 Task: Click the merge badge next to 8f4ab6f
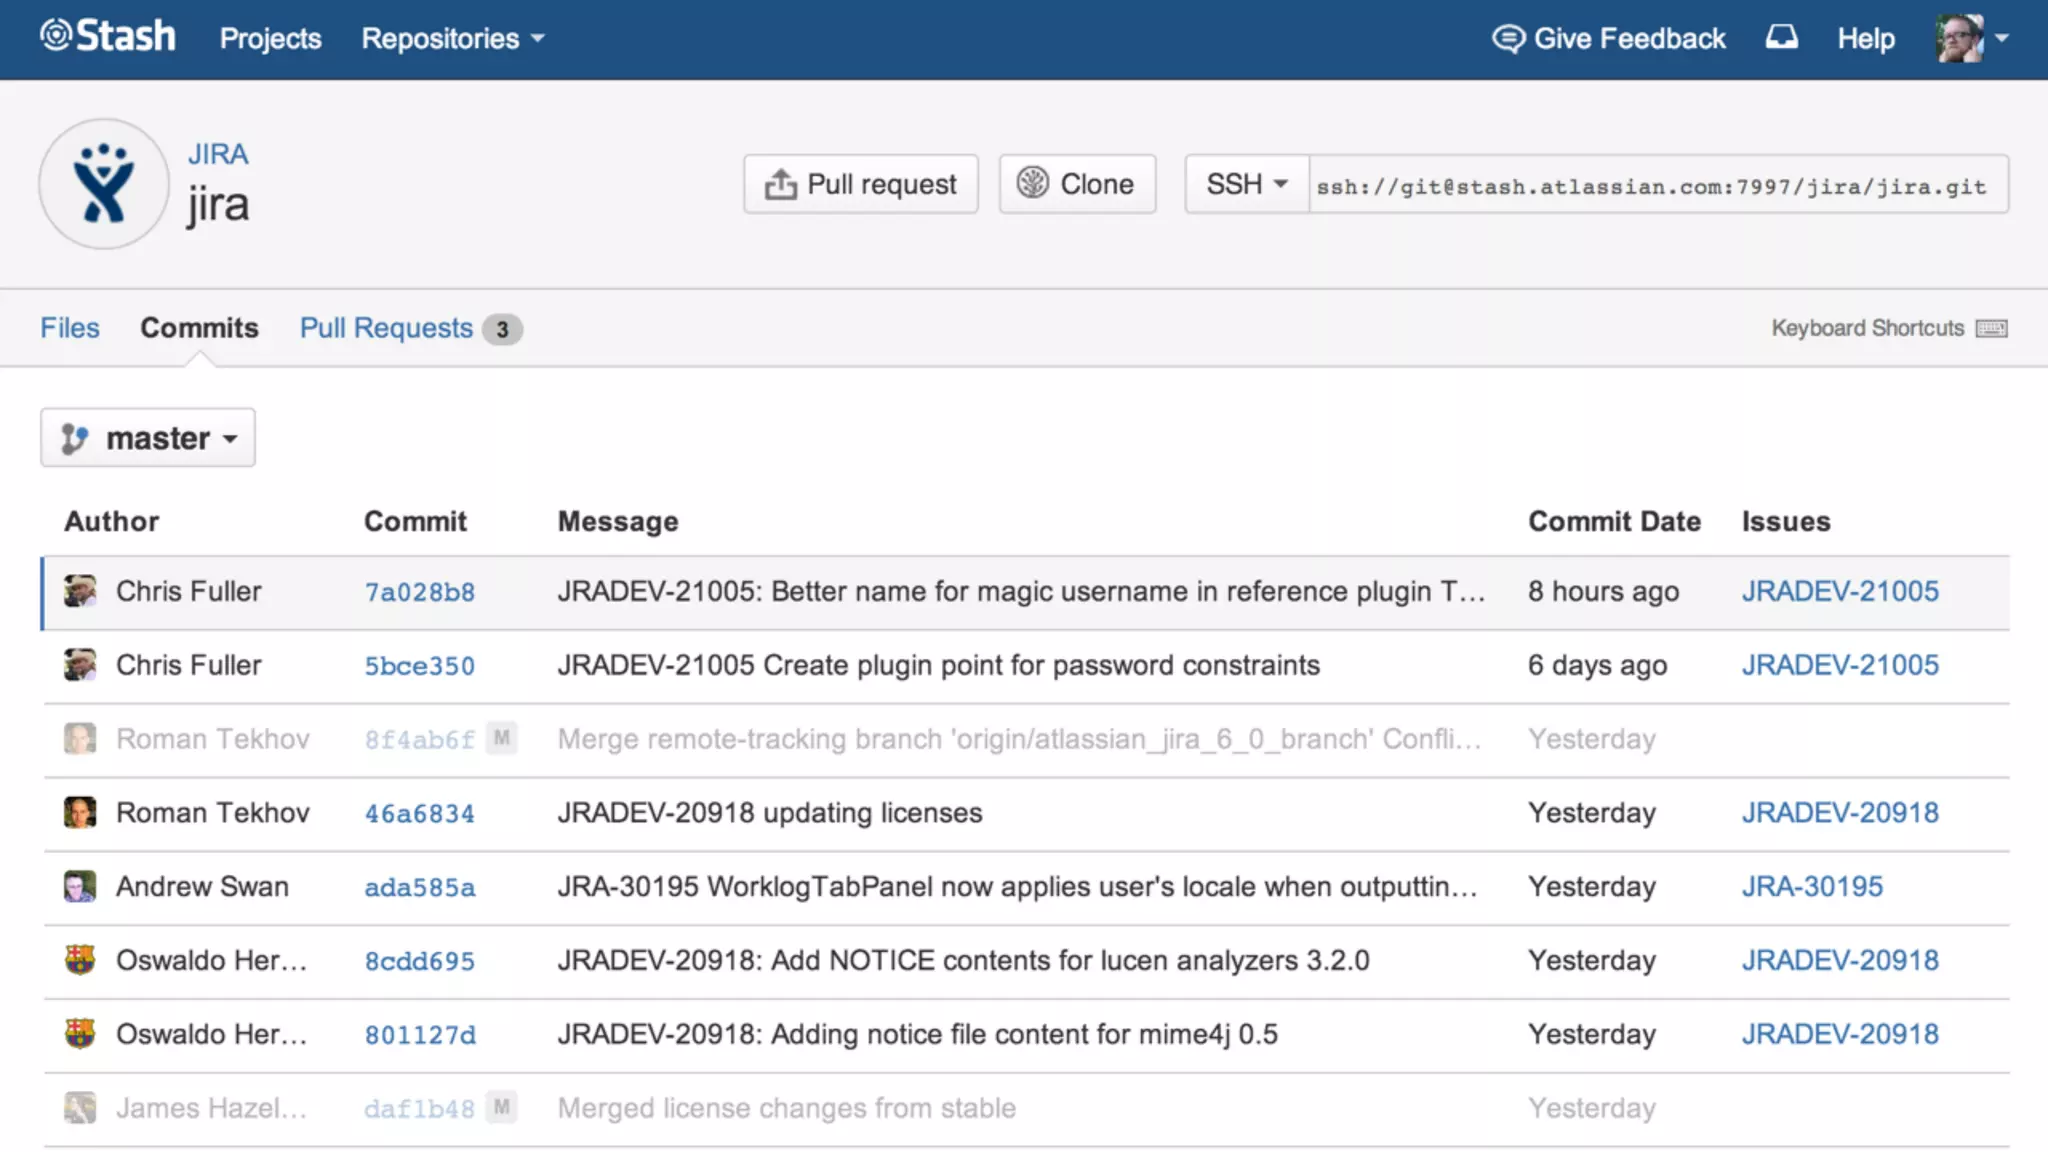pos(502,739)
